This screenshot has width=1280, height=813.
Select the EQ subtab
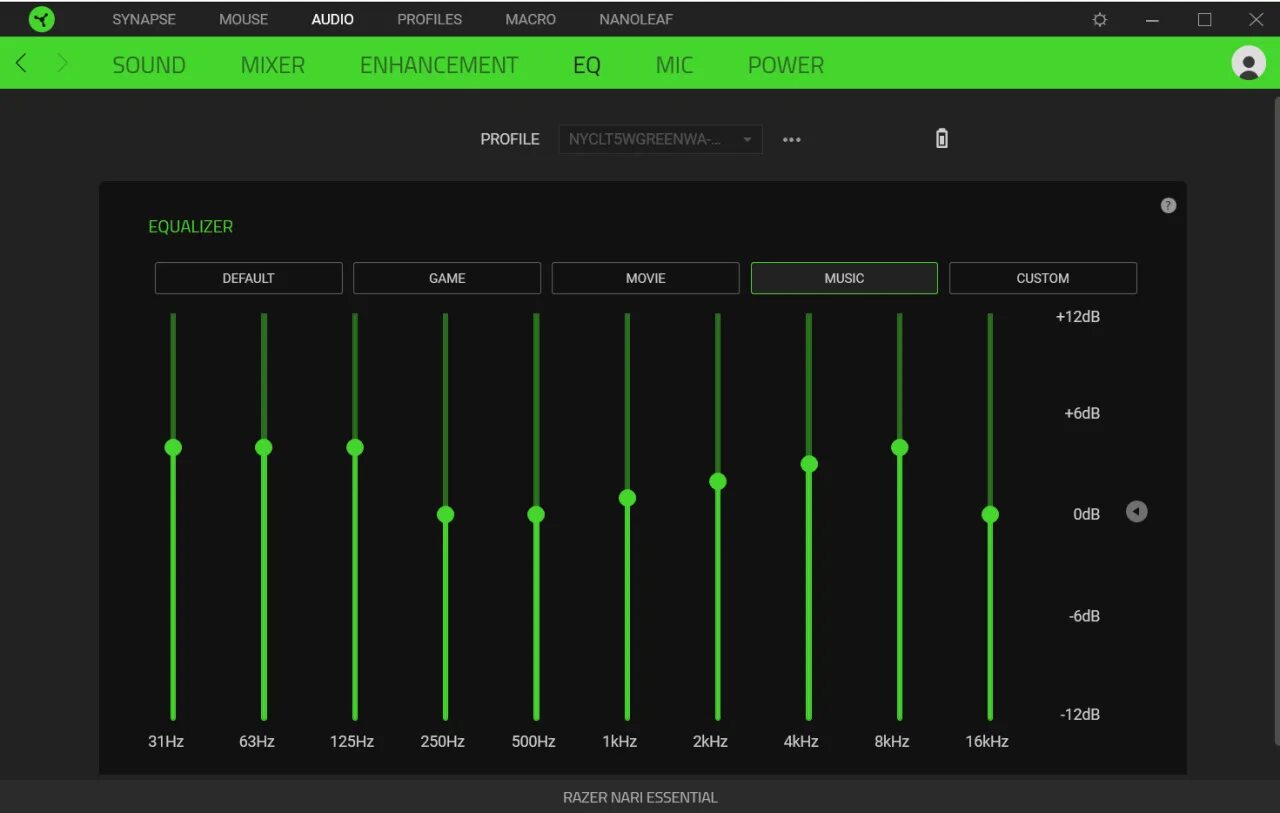(587, 65)
